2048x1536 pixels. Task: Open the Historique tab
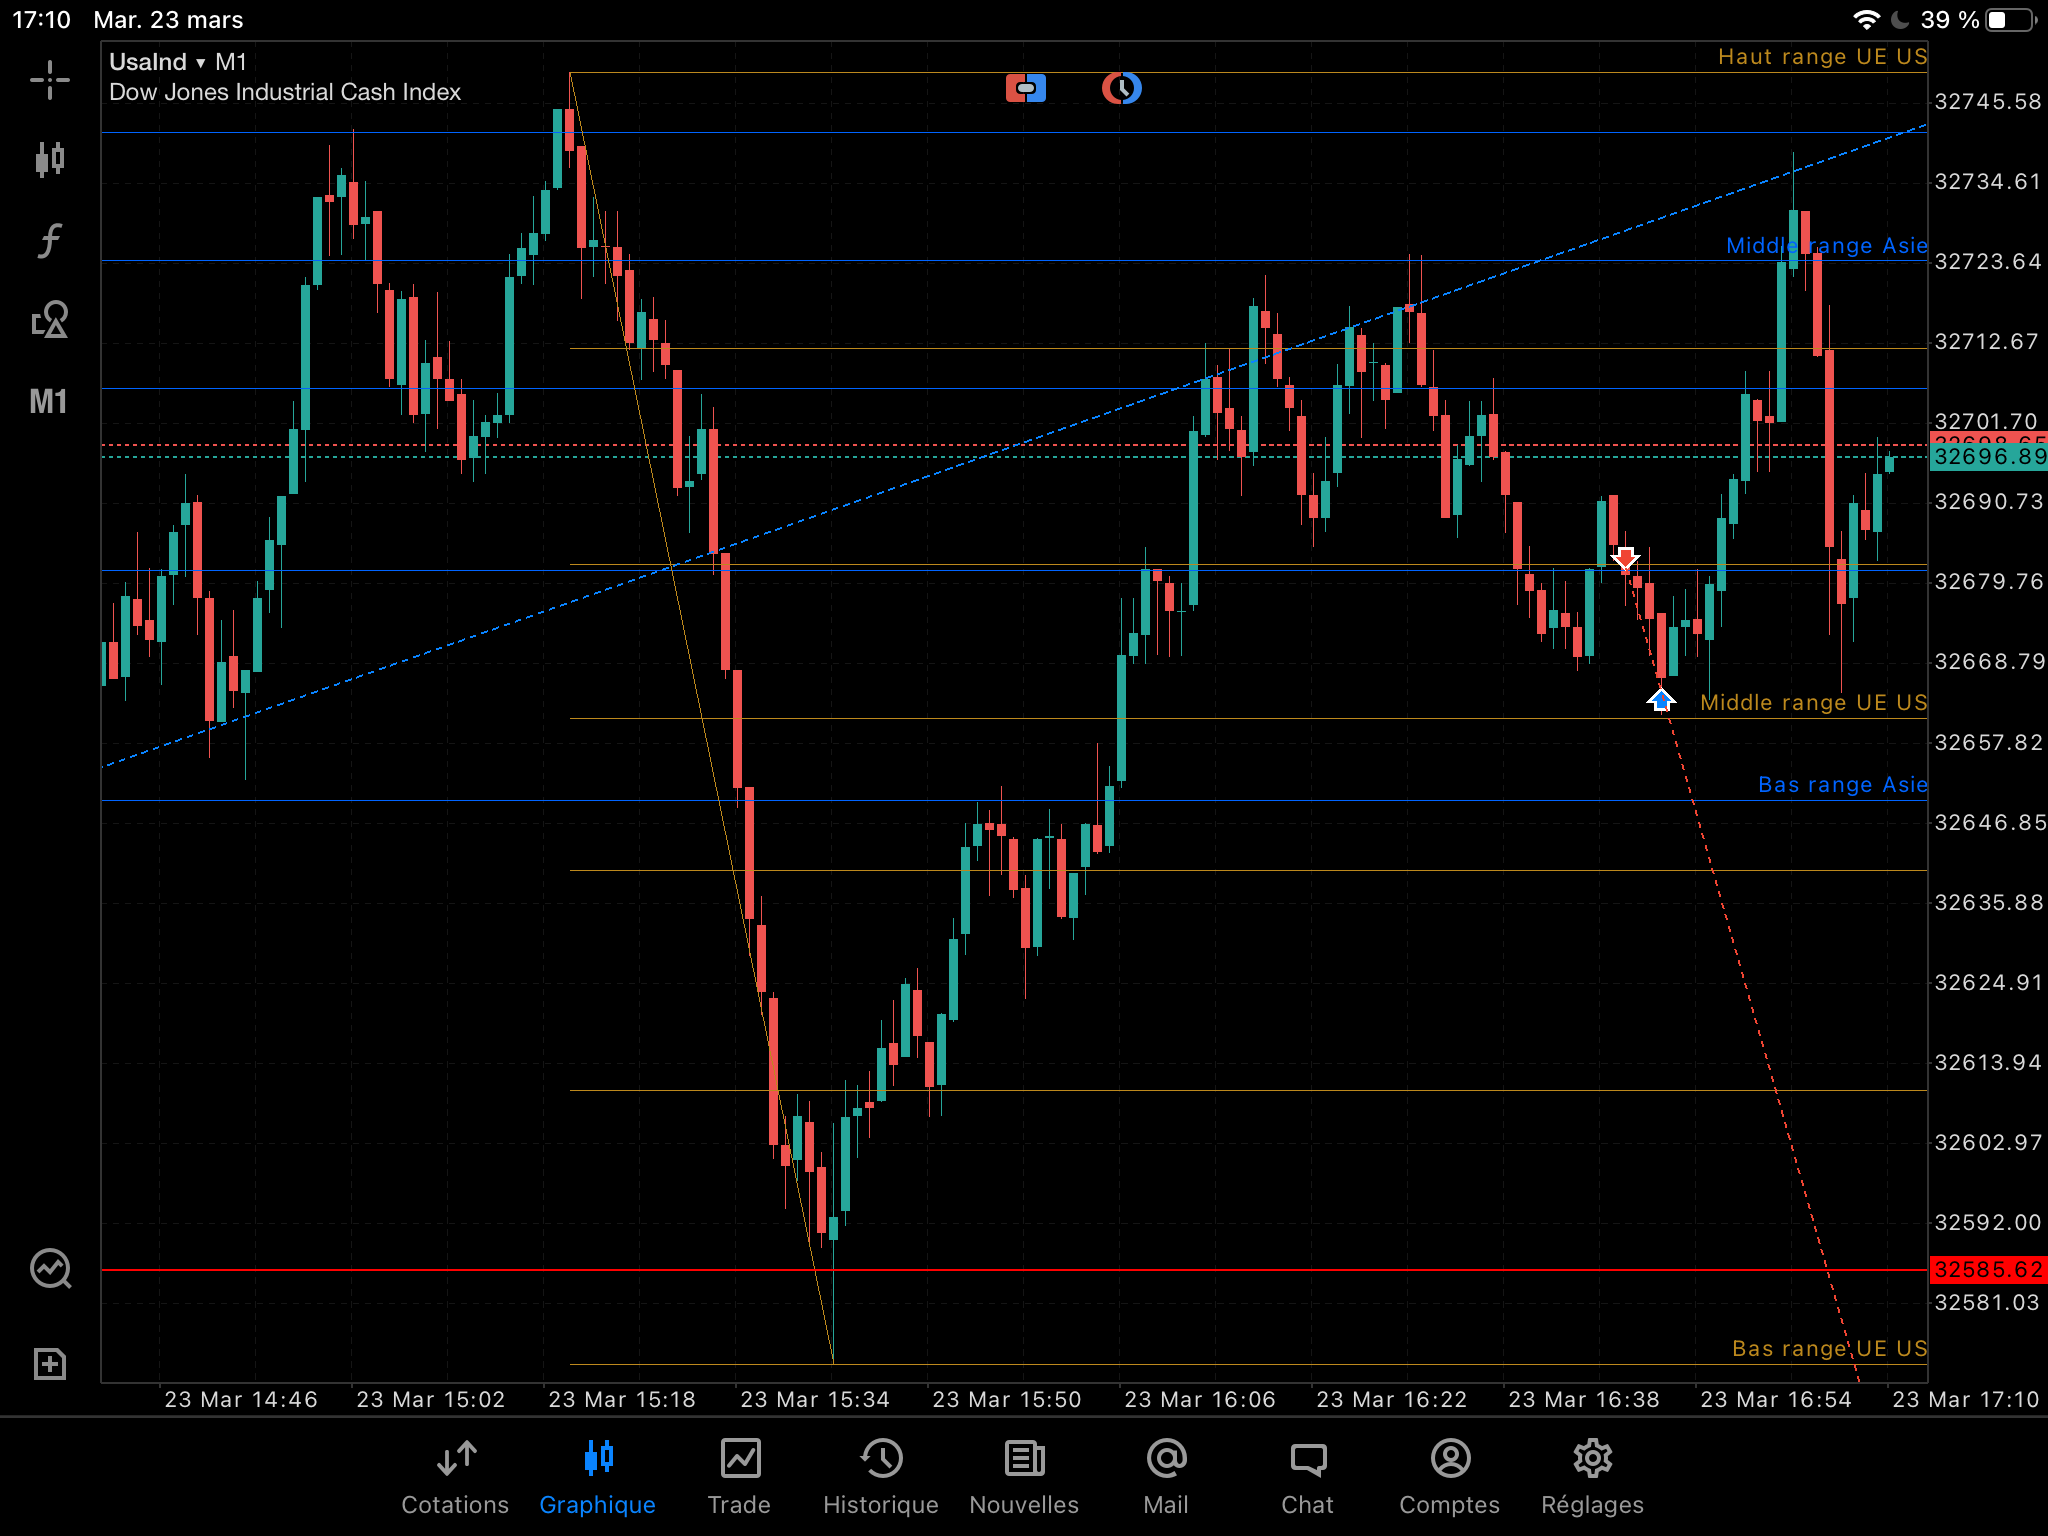point(881,1478)
